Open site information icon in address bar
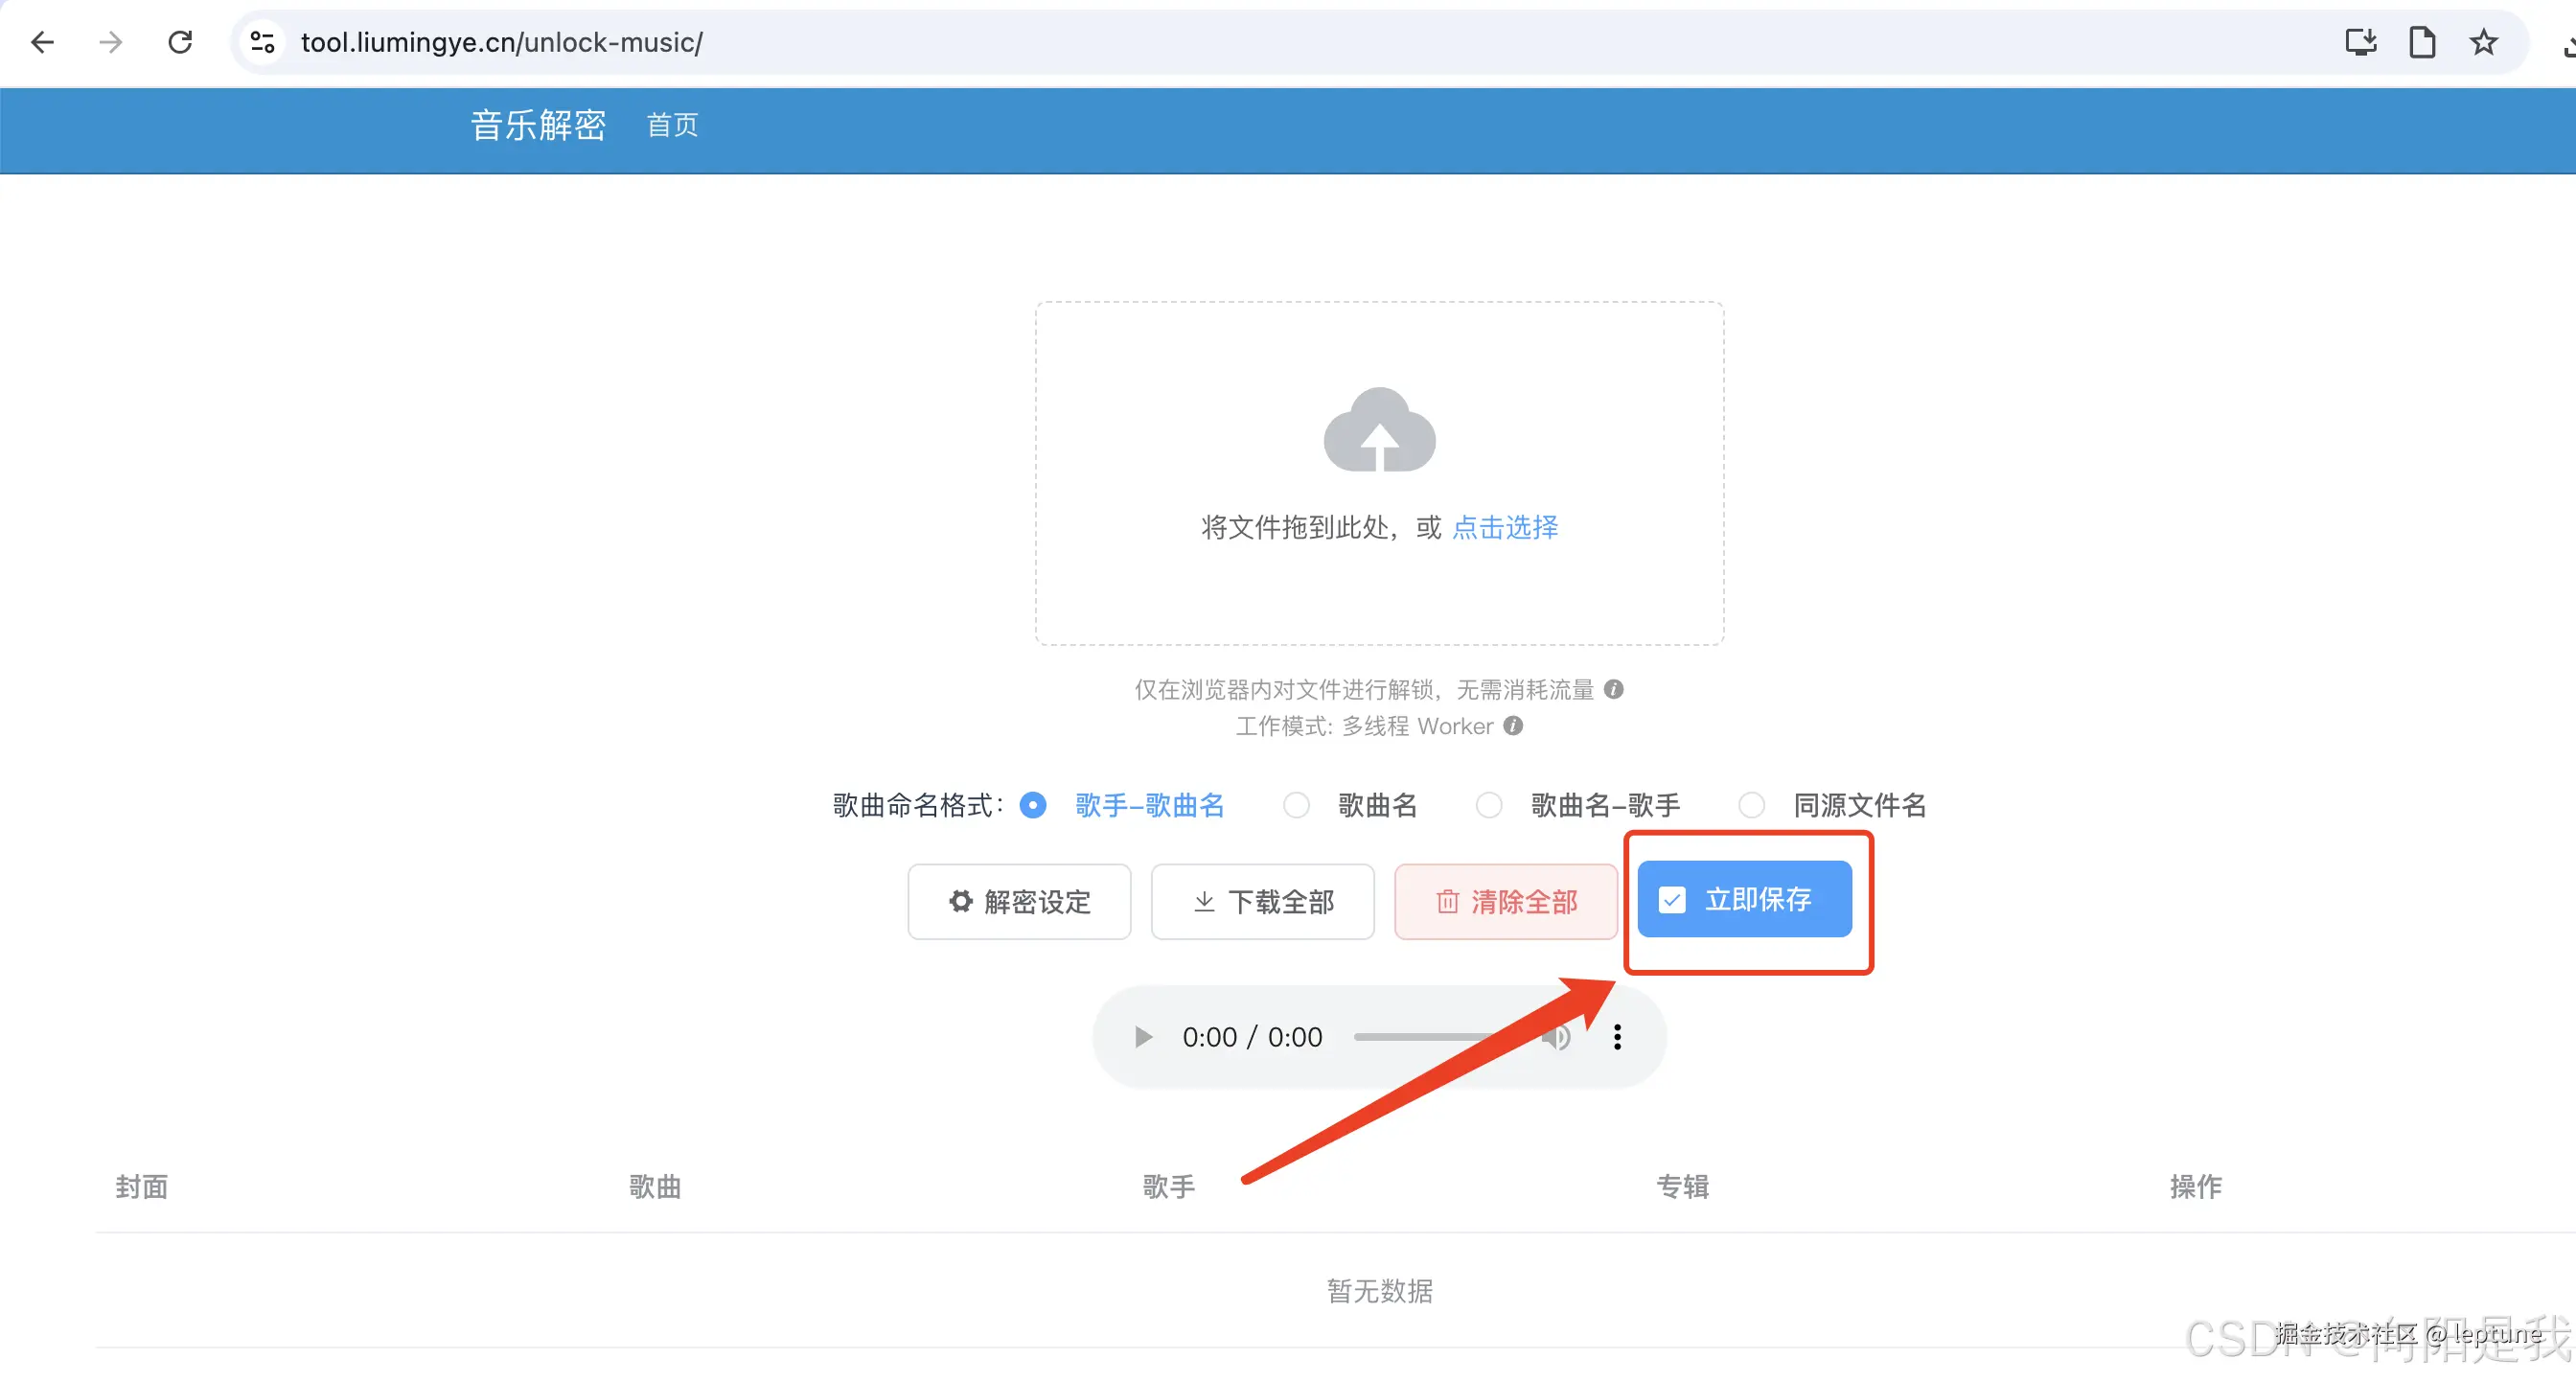Viewport: 2576px width, 1382px height. tap(263, 42)
